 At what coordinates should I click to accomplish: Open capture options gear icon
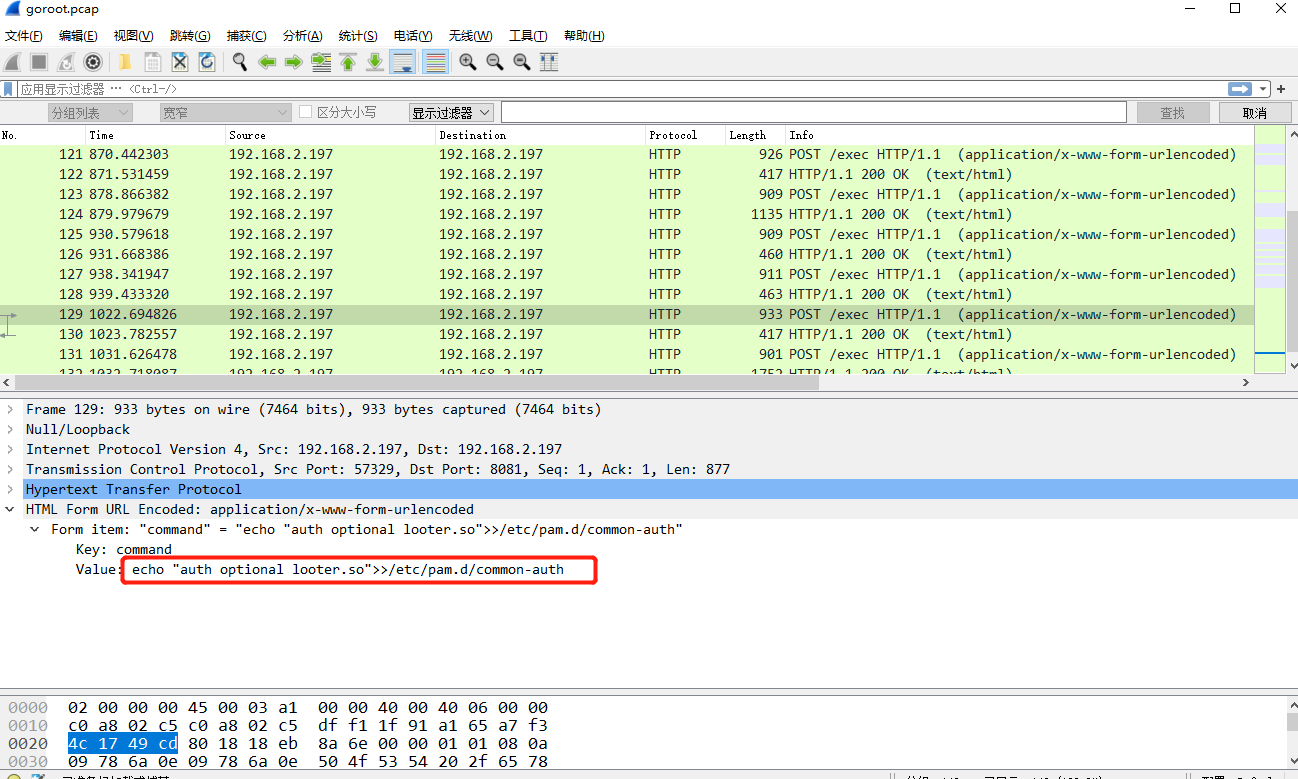coord(93,62)
